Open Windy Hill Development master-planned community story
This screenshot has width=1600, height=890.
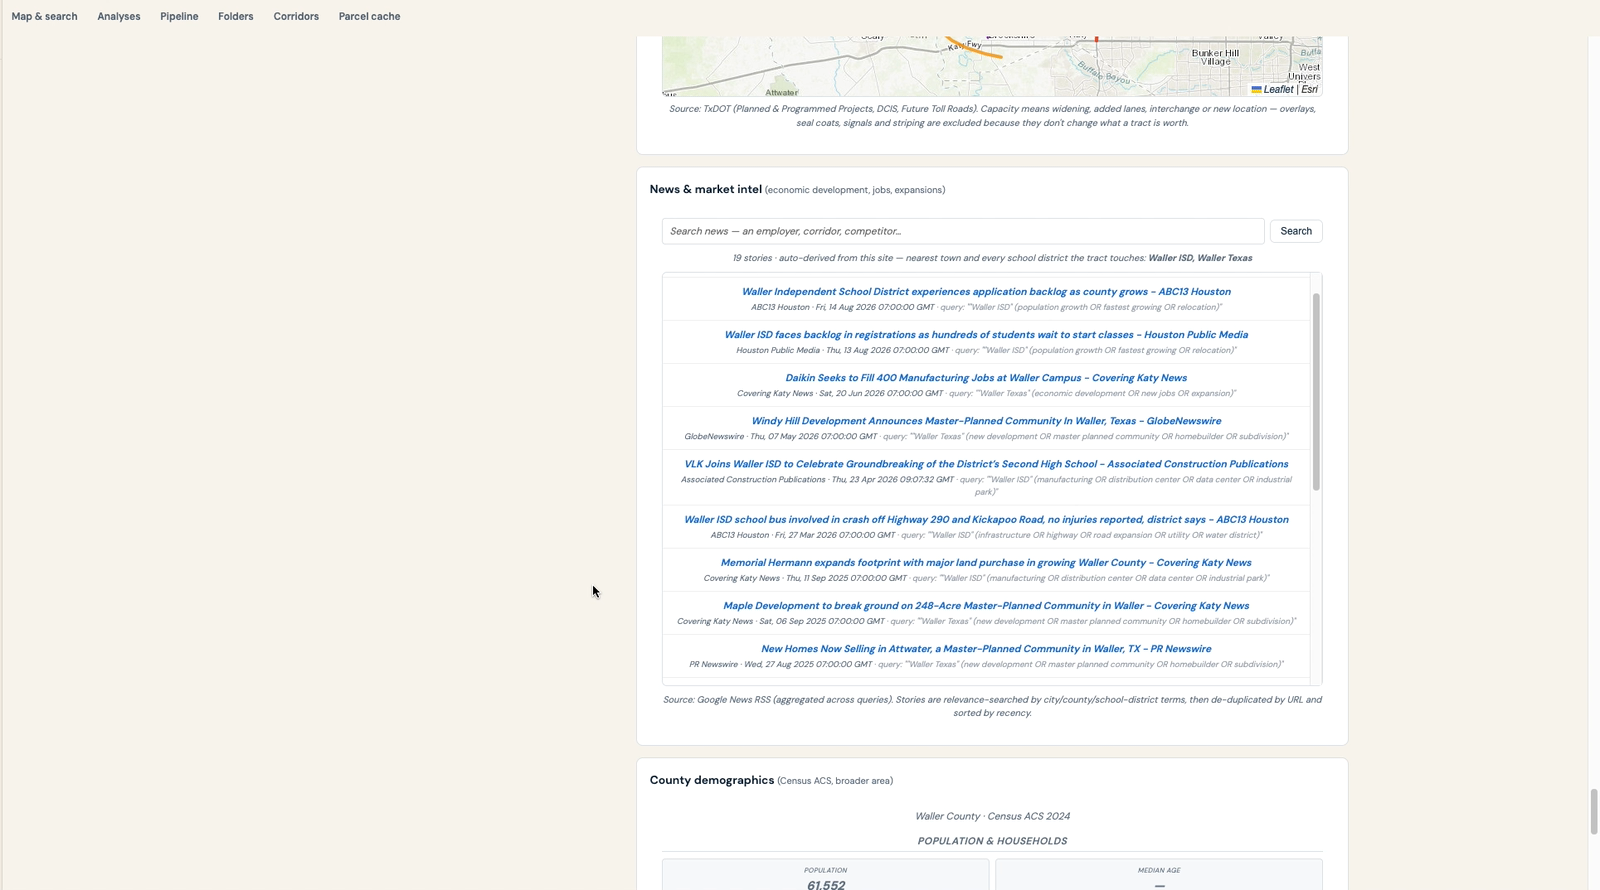[986, 421]
